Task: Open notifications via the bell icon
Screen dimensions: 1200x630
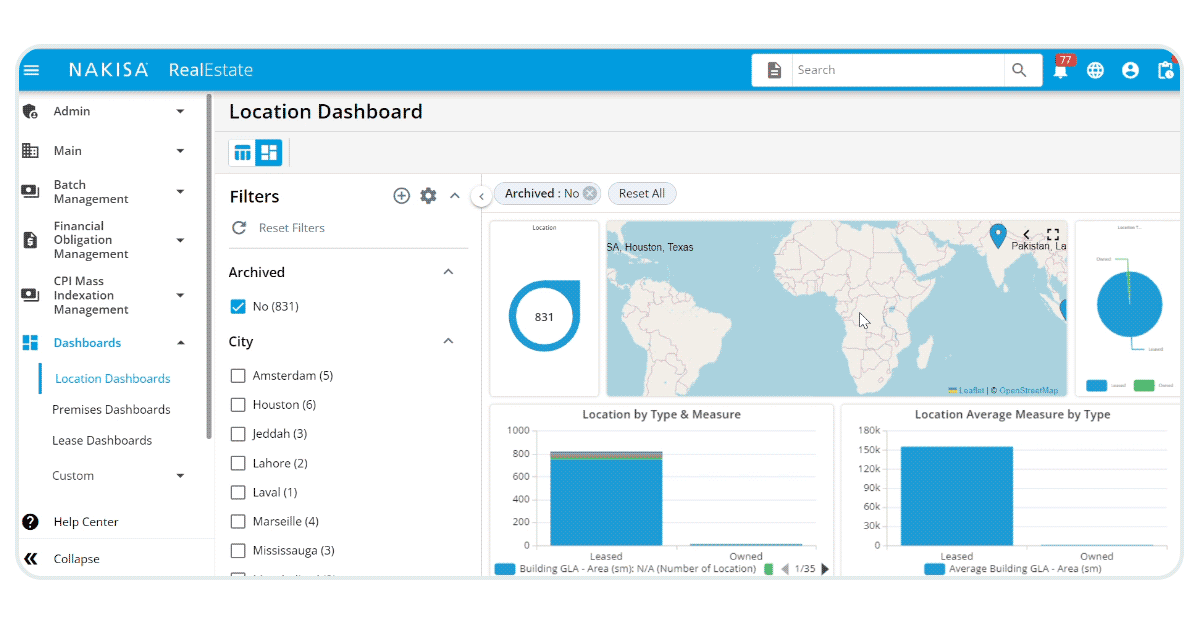Action: [x=1061, y=70]
